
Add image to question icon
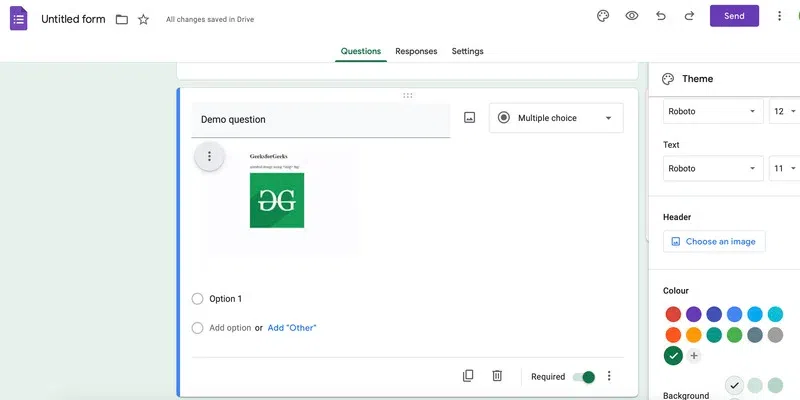(x=469, y=118)
